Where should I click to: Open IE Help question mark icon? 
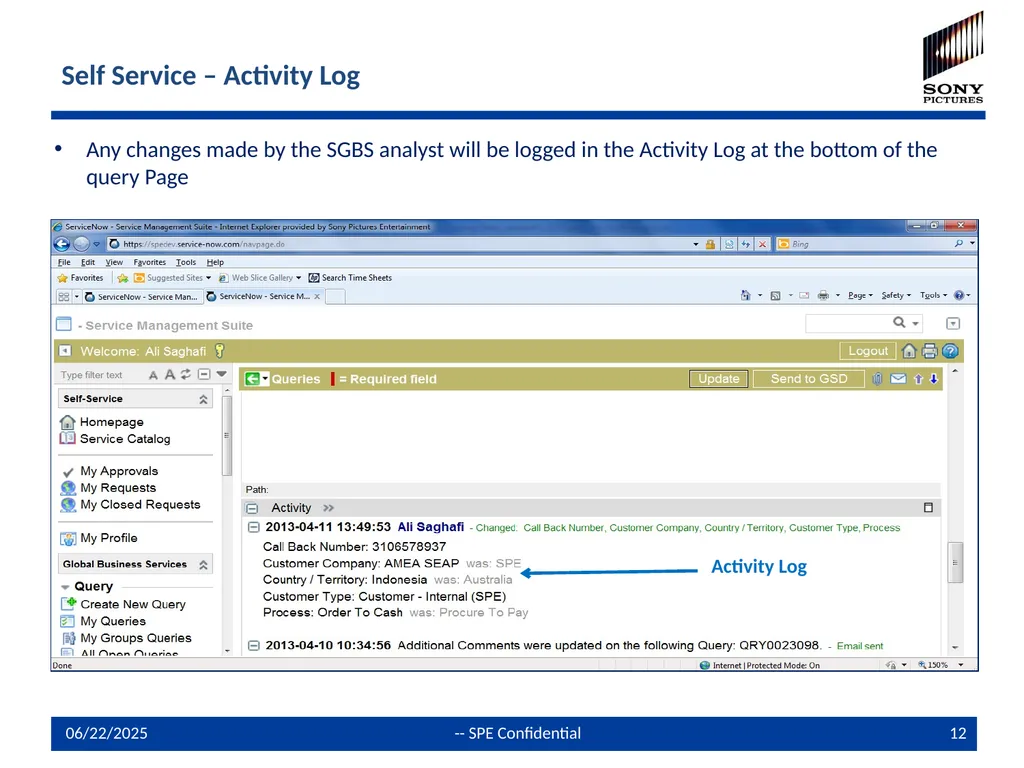click(959, 295)
